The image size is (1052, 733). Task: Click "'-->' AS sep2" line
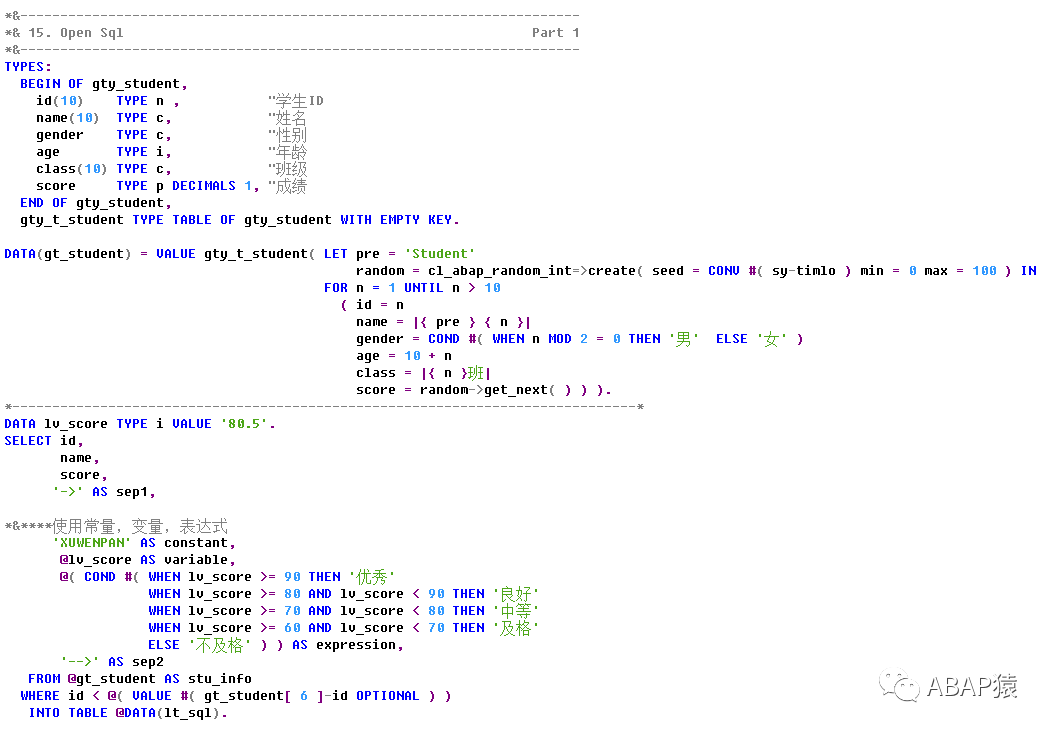click(x=112, y=662)
